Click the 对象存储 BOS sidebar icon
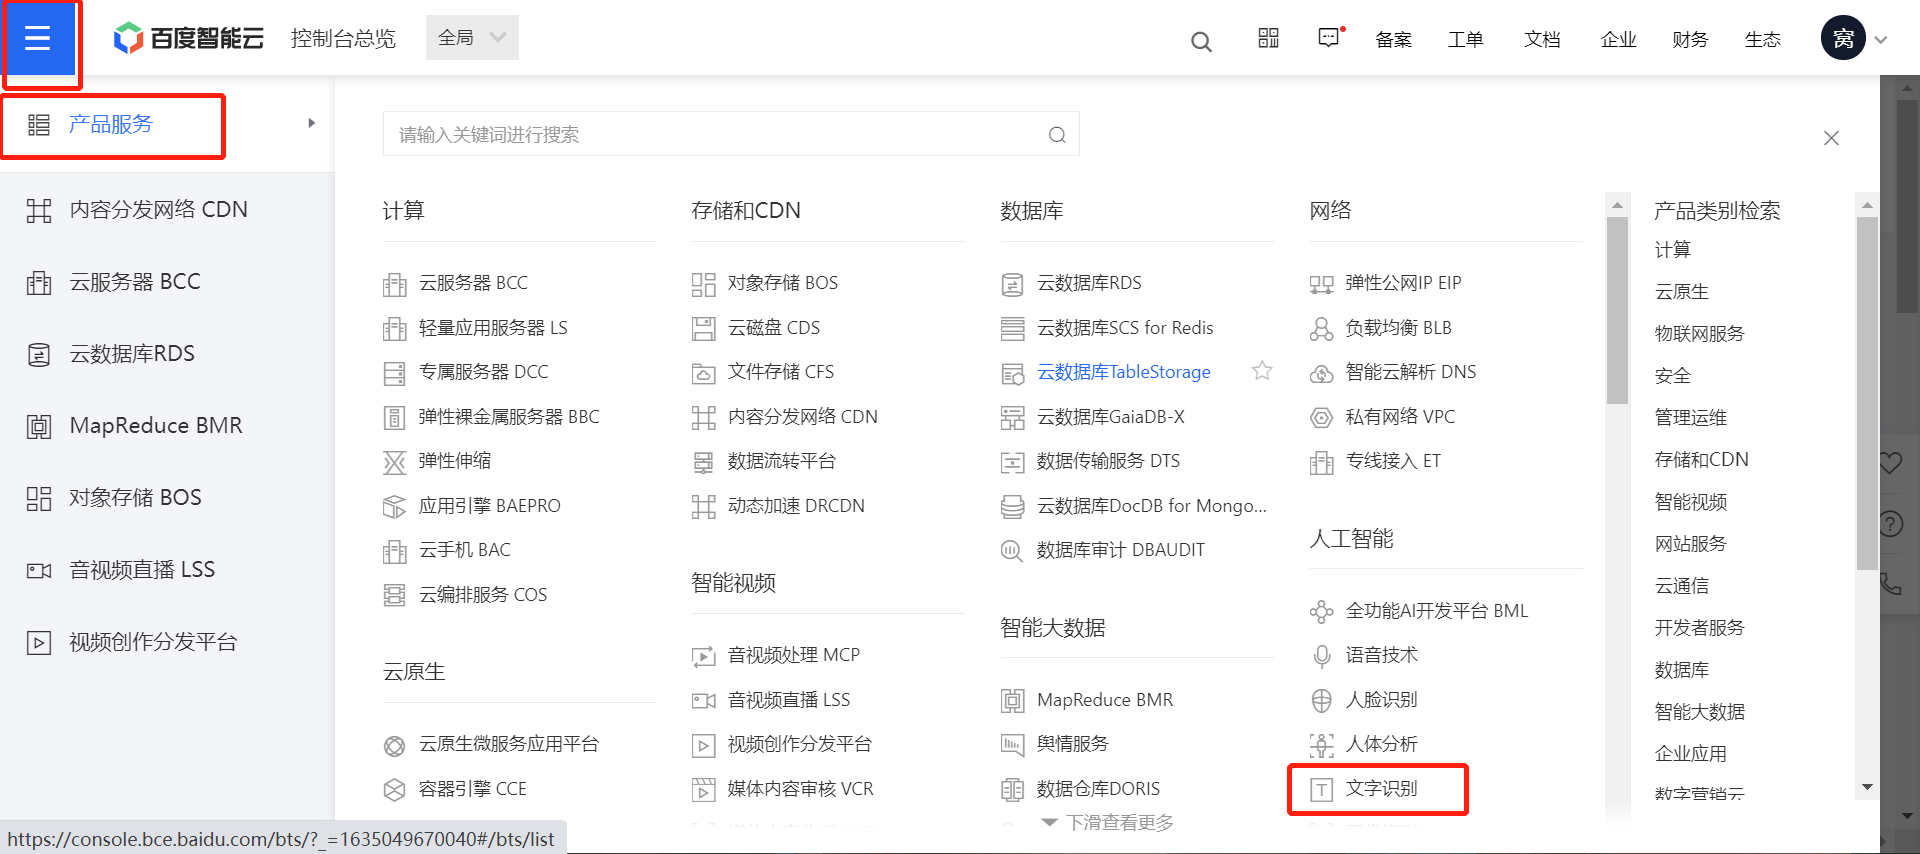The height and width of the screenshot is (854, 1920). coord(39,498)
